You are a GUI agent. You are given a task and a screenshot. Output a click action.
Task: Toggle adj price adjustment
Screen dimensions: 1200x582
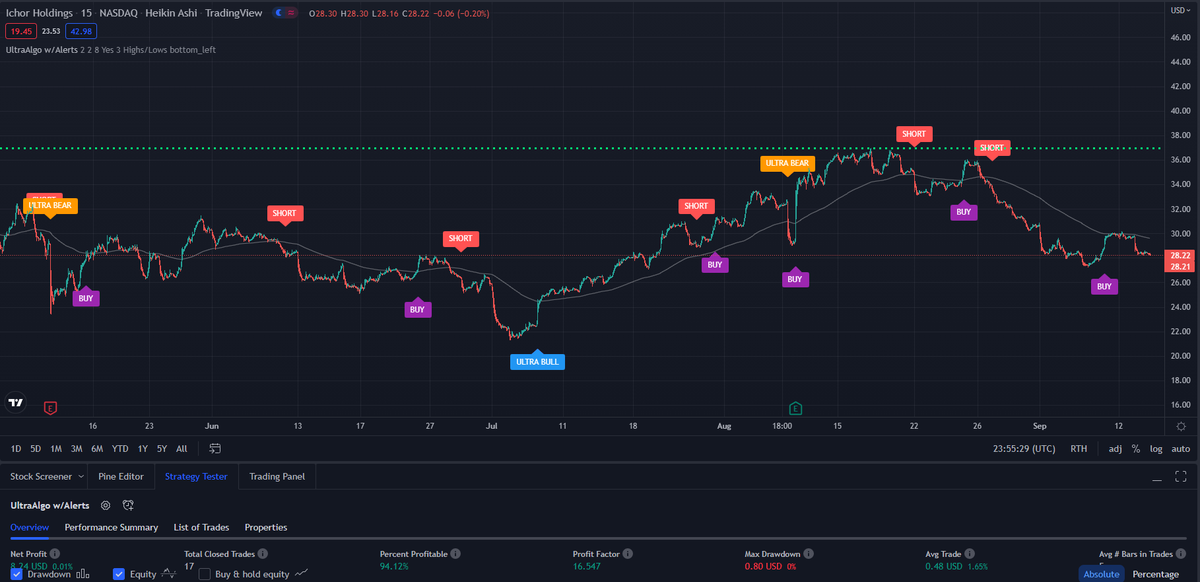point(1116,449)
